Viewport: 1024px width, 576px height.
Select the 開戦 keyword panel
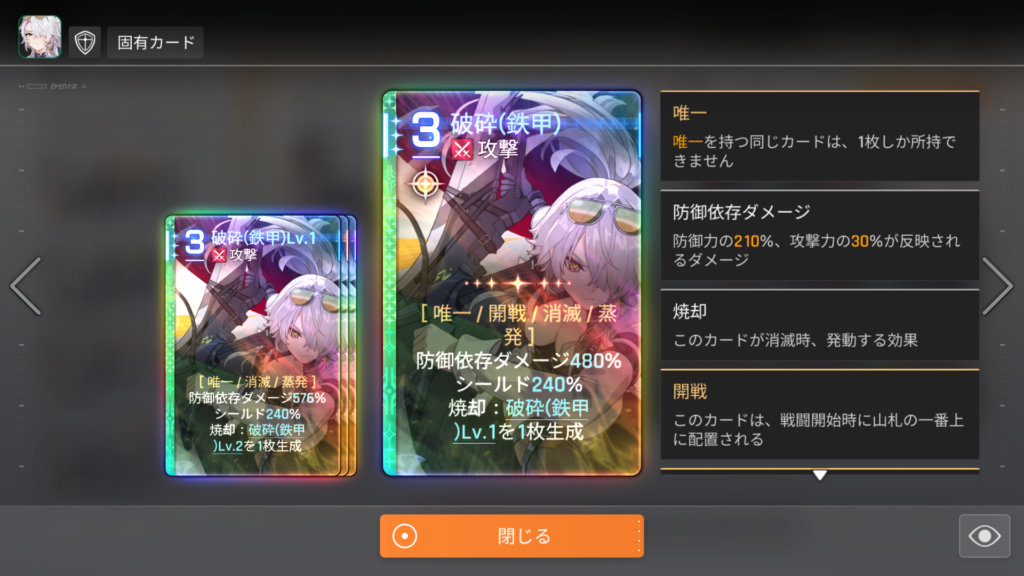820,414
